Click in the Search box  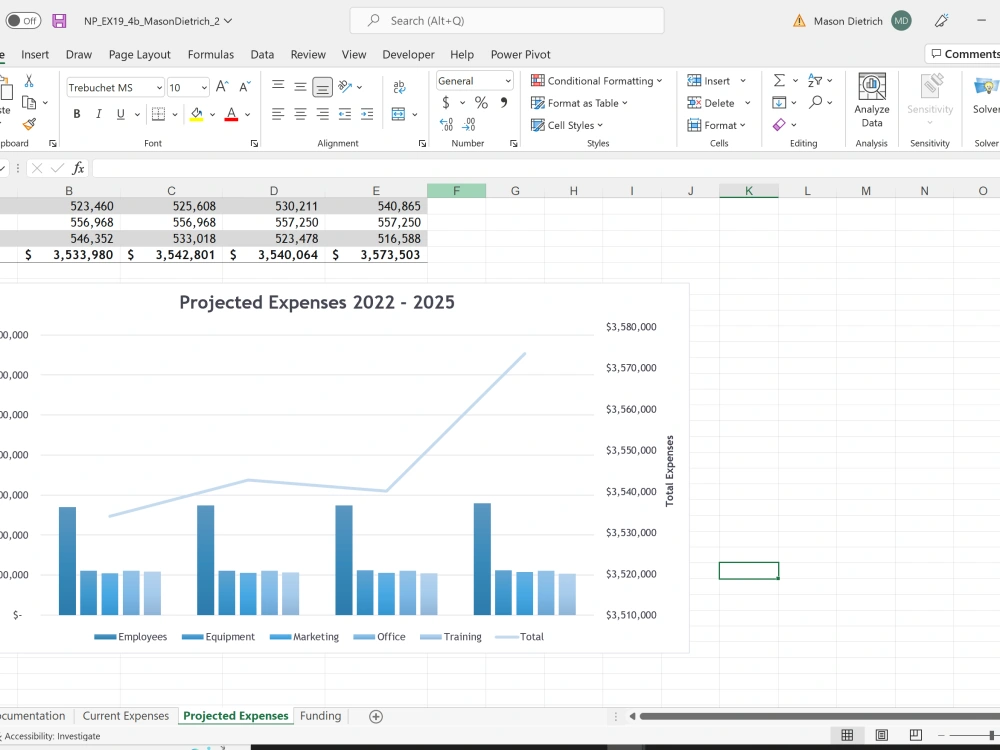click(x=507, y=21)
